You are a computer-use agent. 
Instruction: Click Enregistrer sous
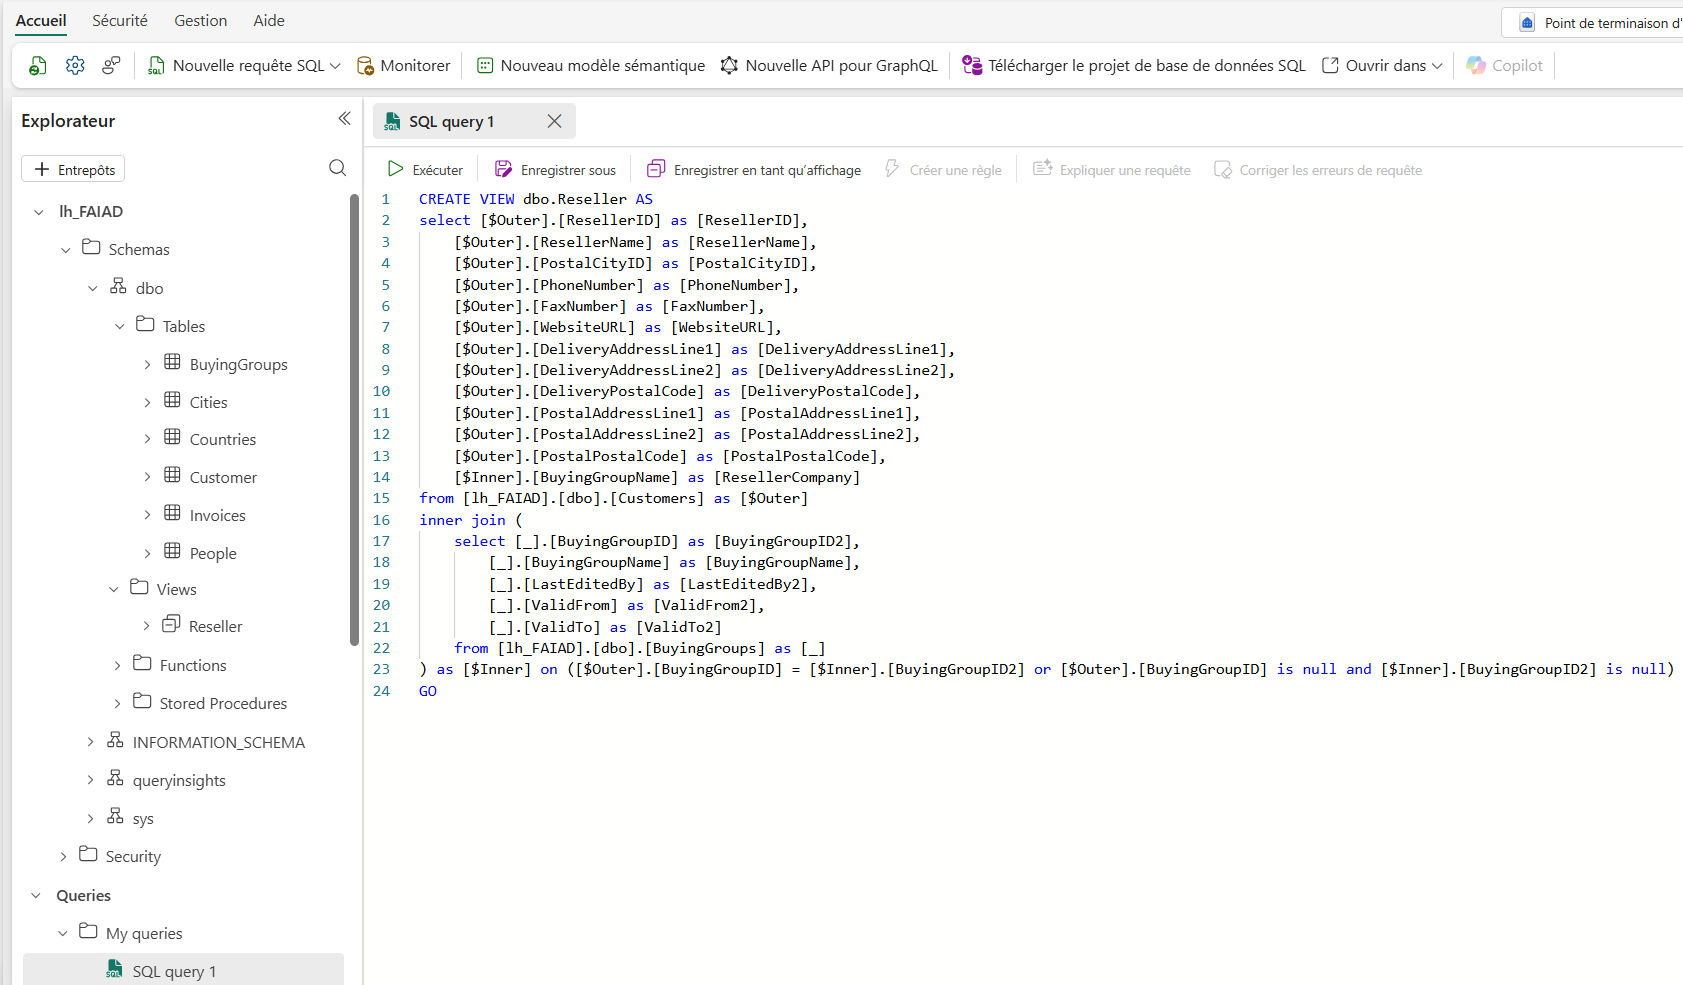click(556, 170)
